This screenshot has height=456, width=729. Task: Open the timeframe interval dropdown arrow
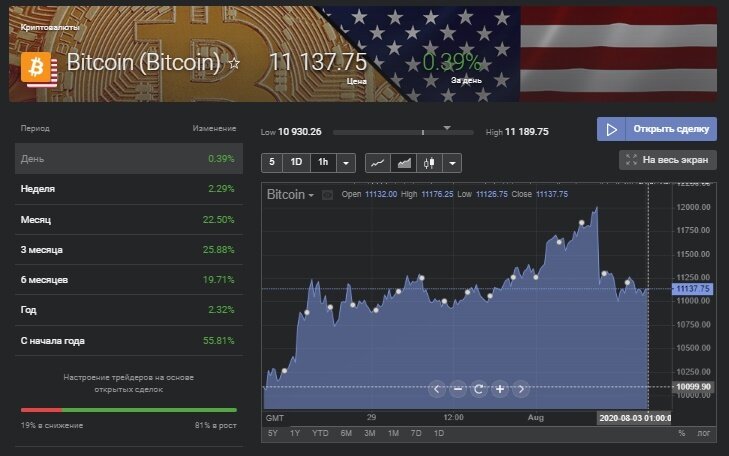pos(346,163)
